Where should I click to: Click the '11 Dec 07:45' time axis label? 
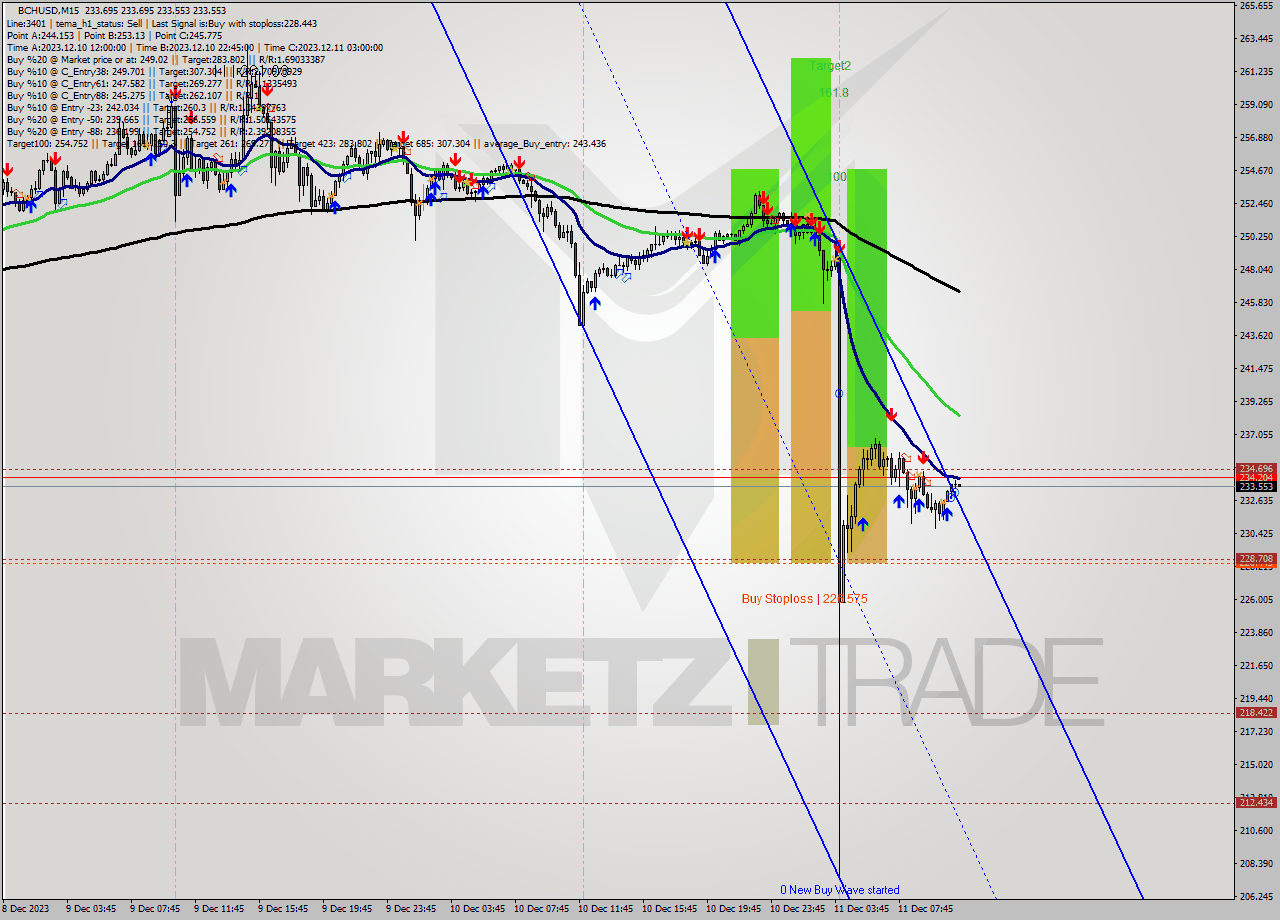[925, 909]
